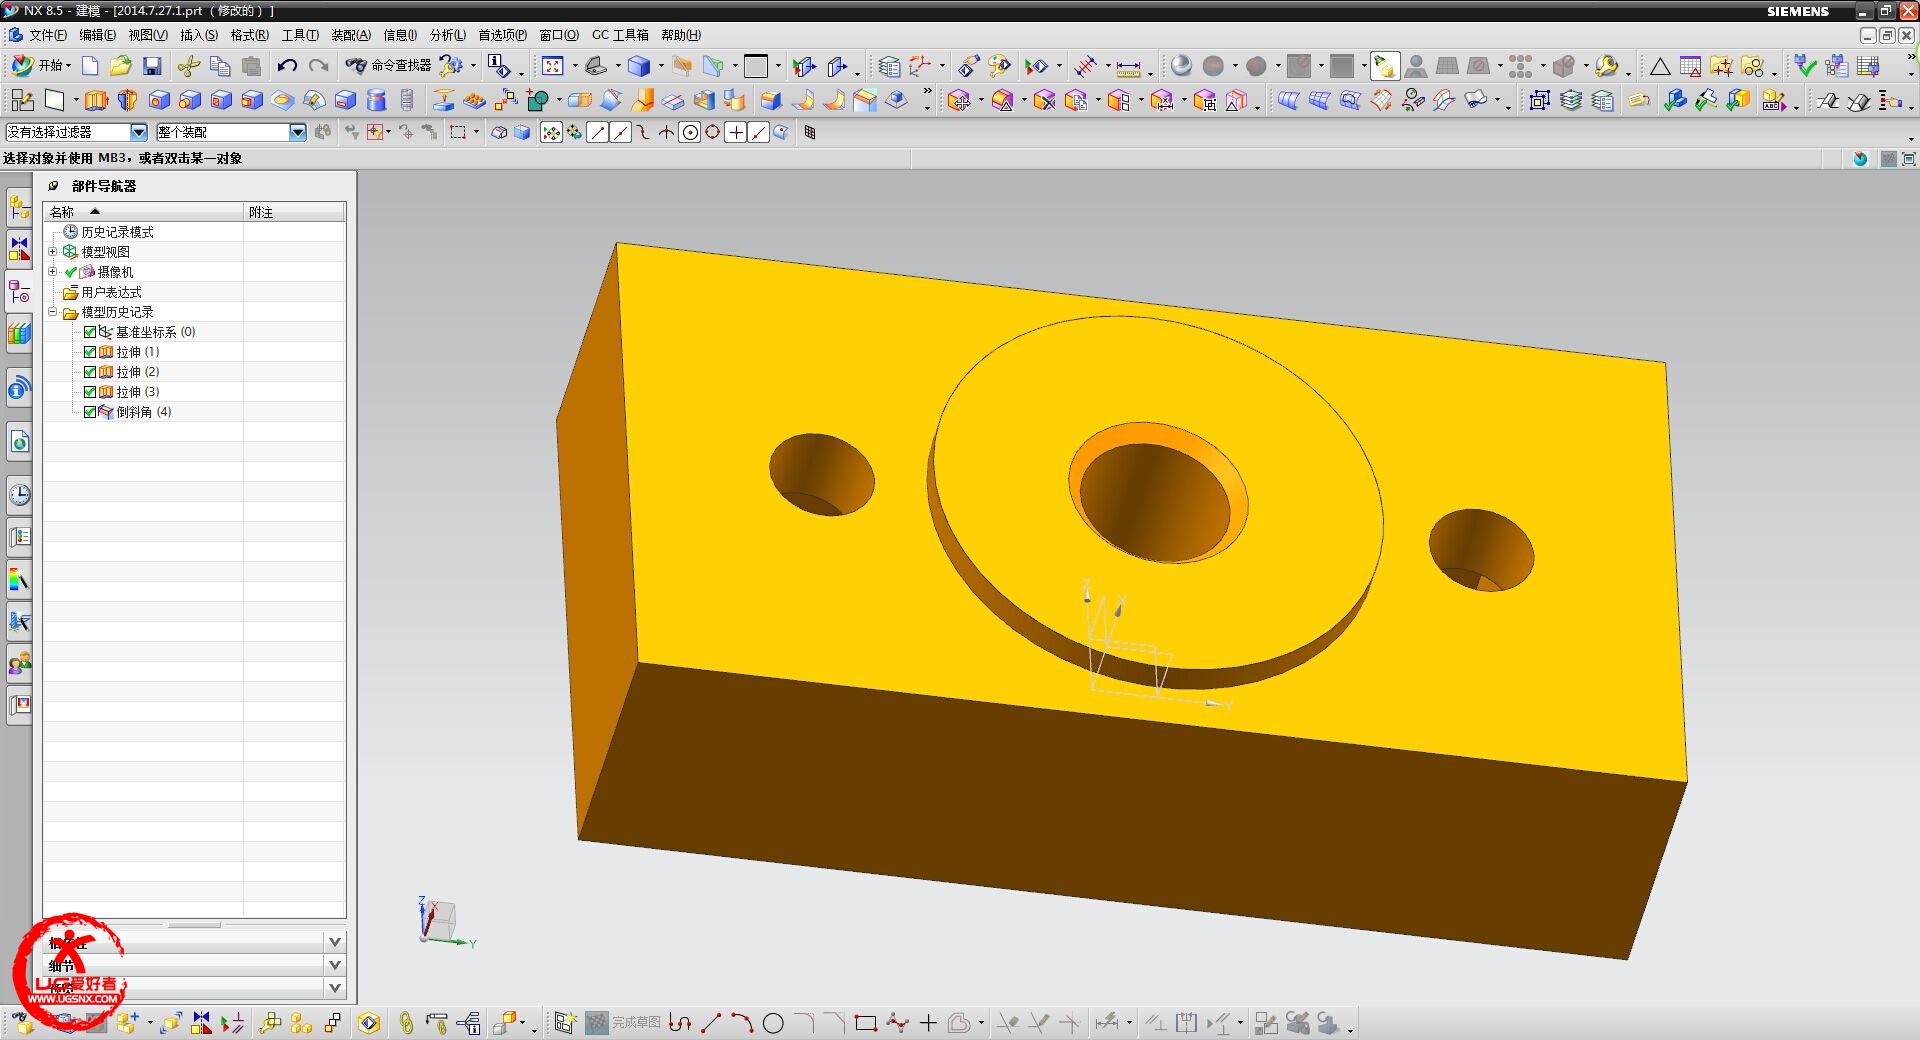
Task: Expand the bottom preview panel chevron
Action: click(335, 988)
